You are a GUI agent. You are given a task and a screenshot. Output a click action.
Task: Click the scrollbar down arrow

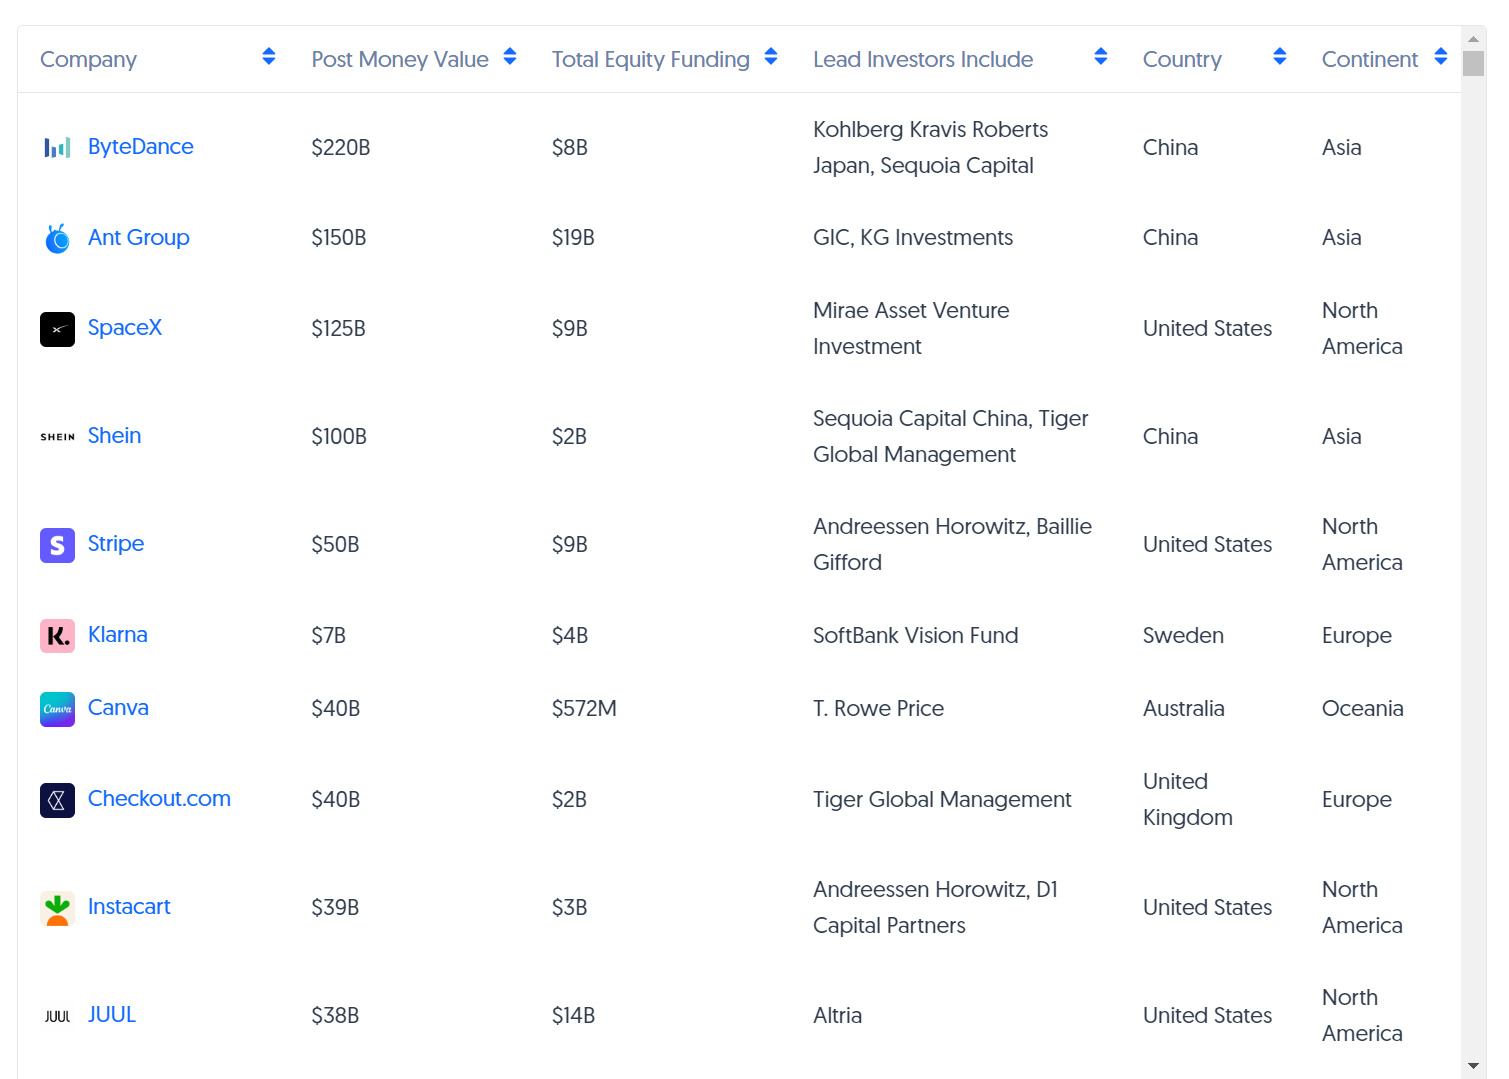(x=1473, y=1066)
